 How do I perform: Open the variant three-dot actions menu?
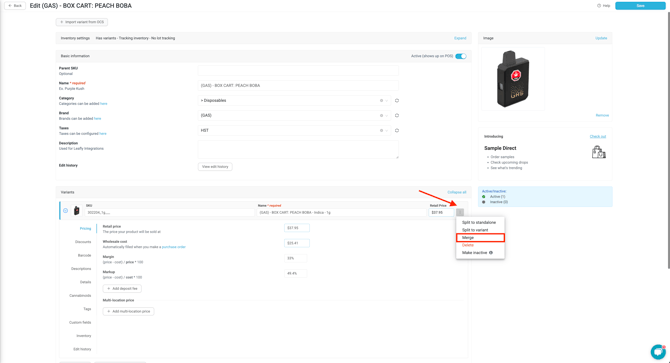click(x=460, y=212)
